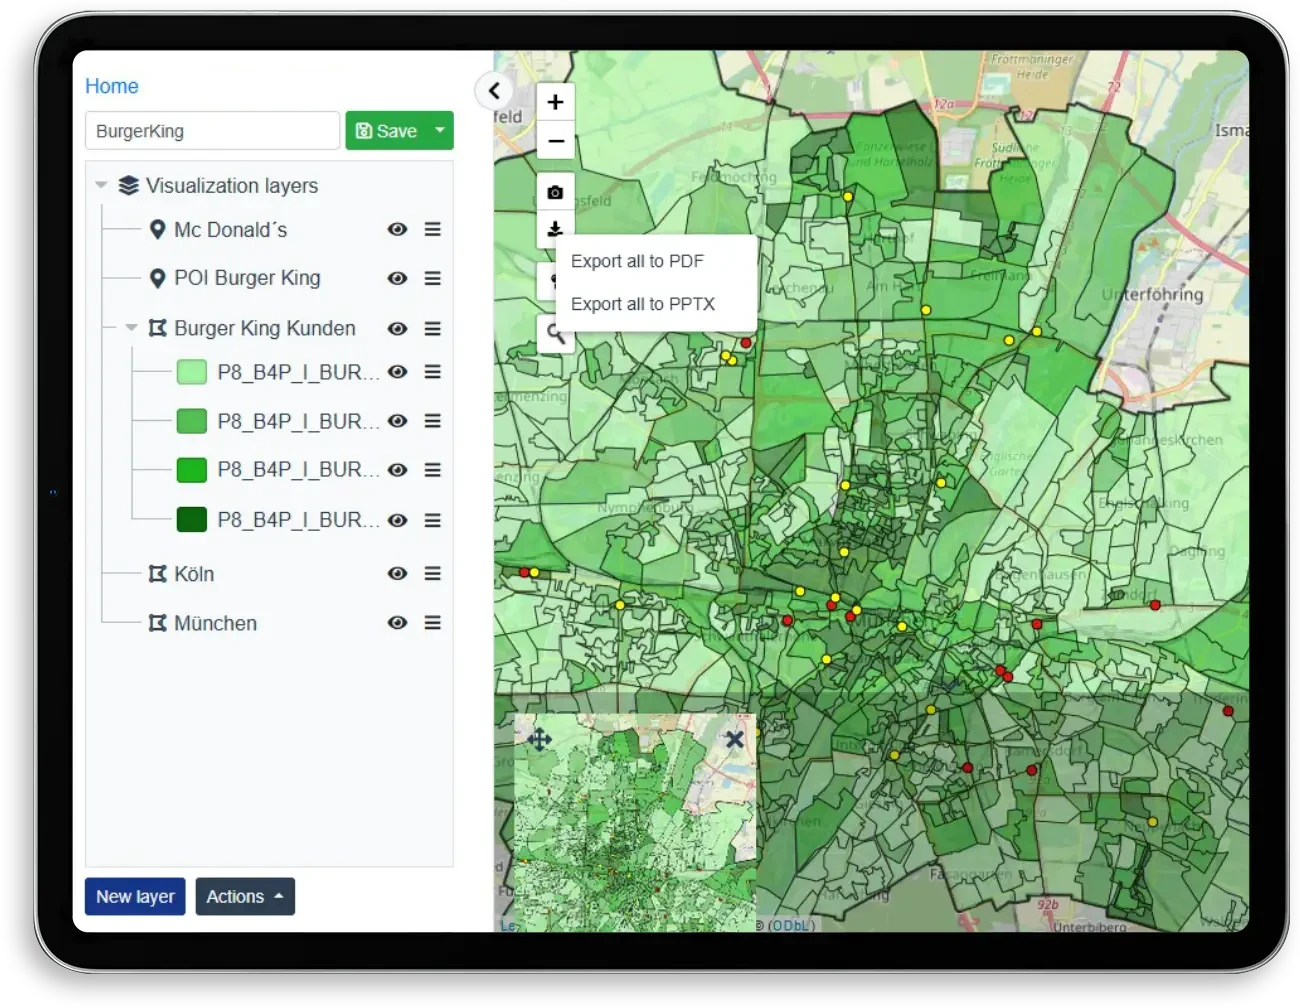The width and height of the screenshot is (1300, 1008).
Task: Toggle visibility of dark green P8_B4P layer
Action: coord(397,520)
